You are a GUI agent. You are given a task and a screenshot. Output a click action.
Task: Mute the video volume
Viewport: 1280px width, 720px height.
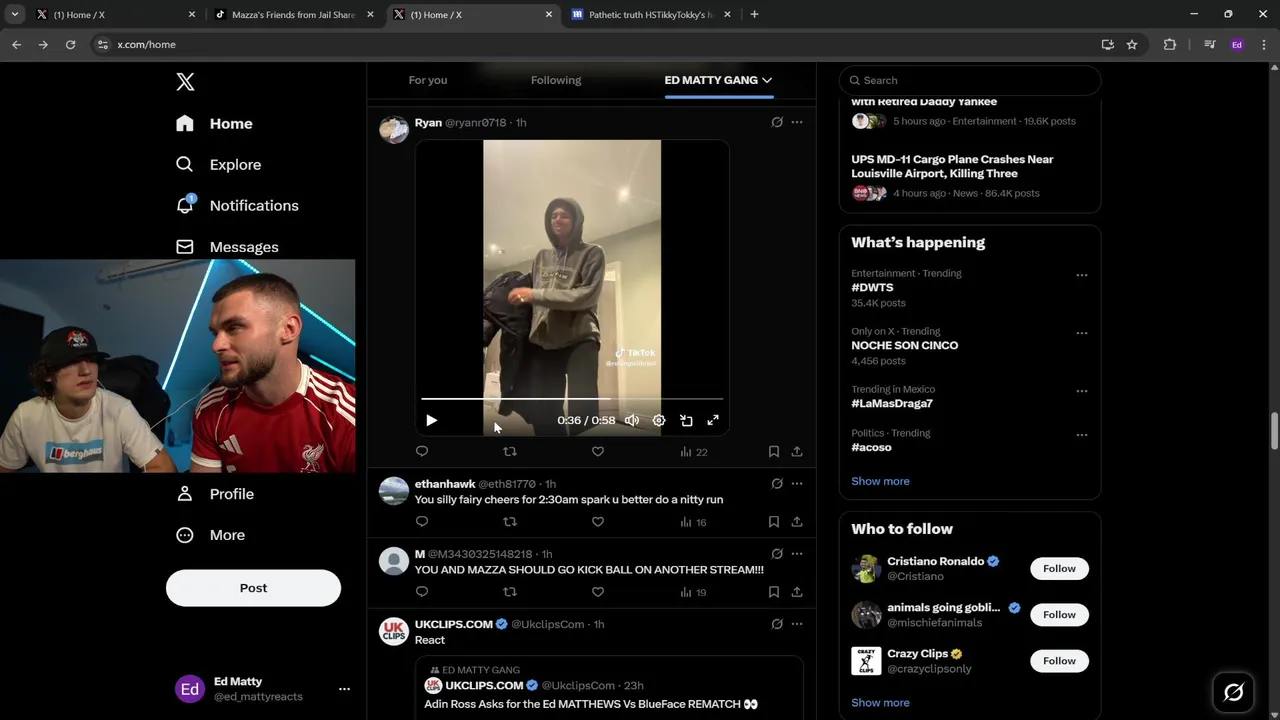[632, 421]
